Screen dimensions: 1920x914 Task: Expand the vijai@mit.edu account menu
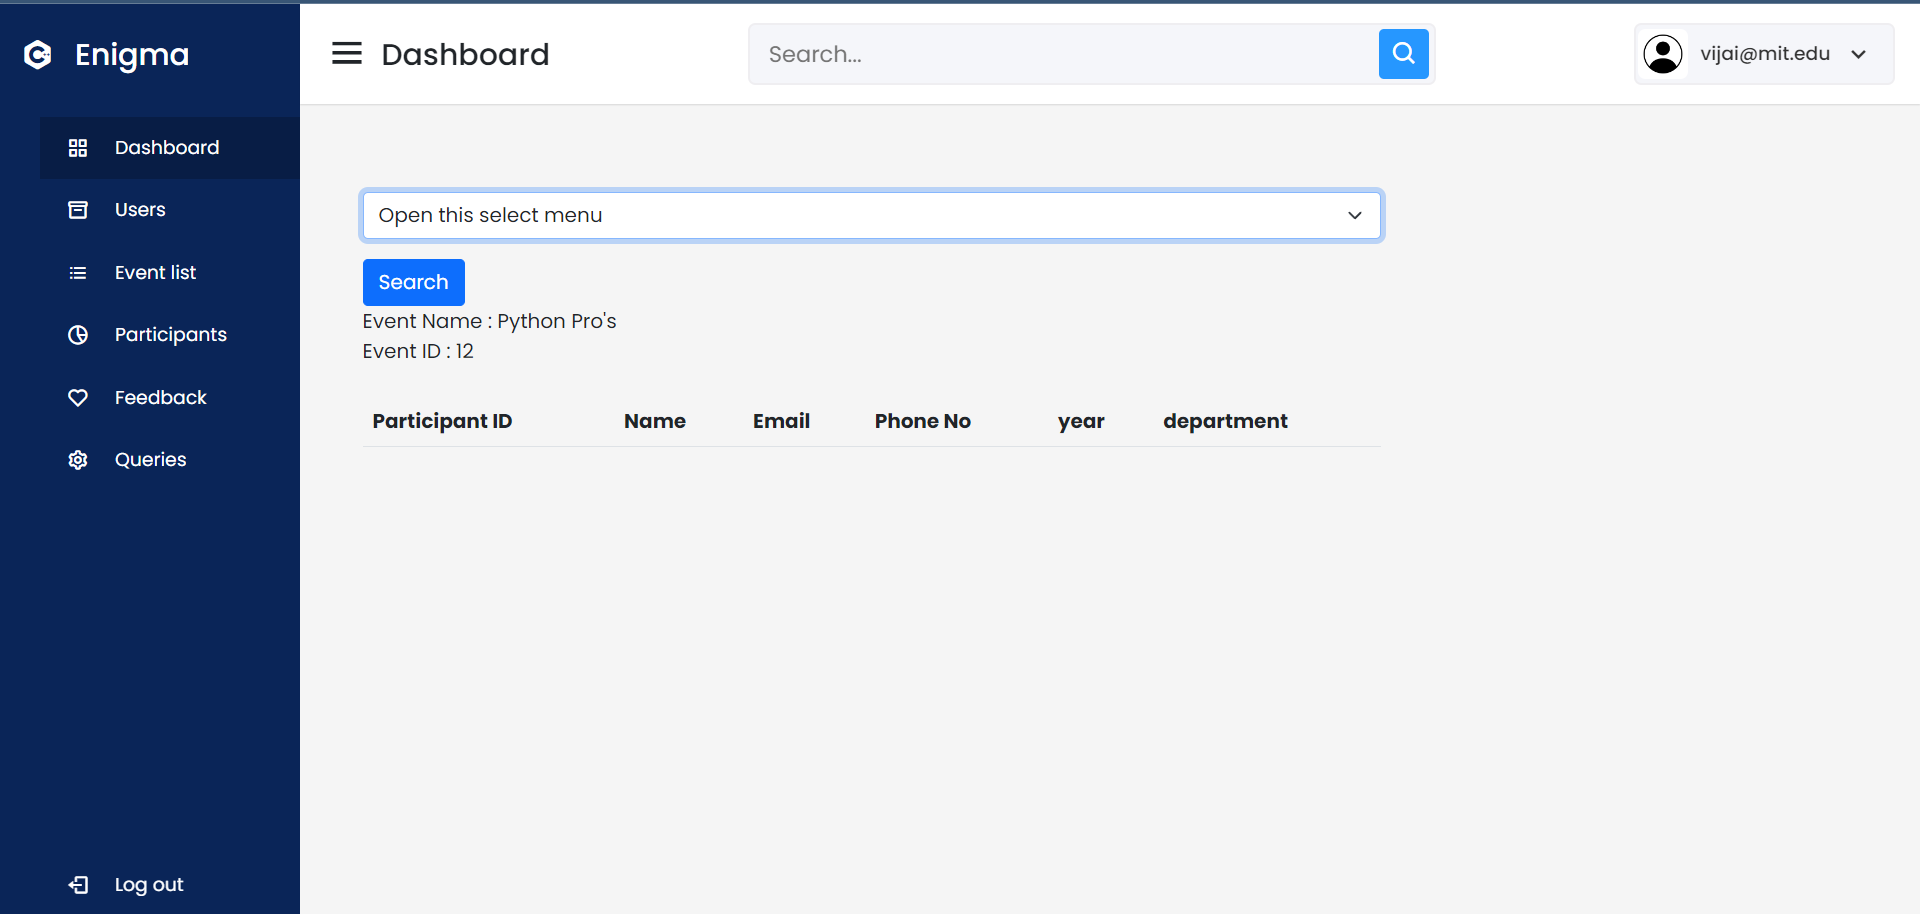tap(1764, 54)
